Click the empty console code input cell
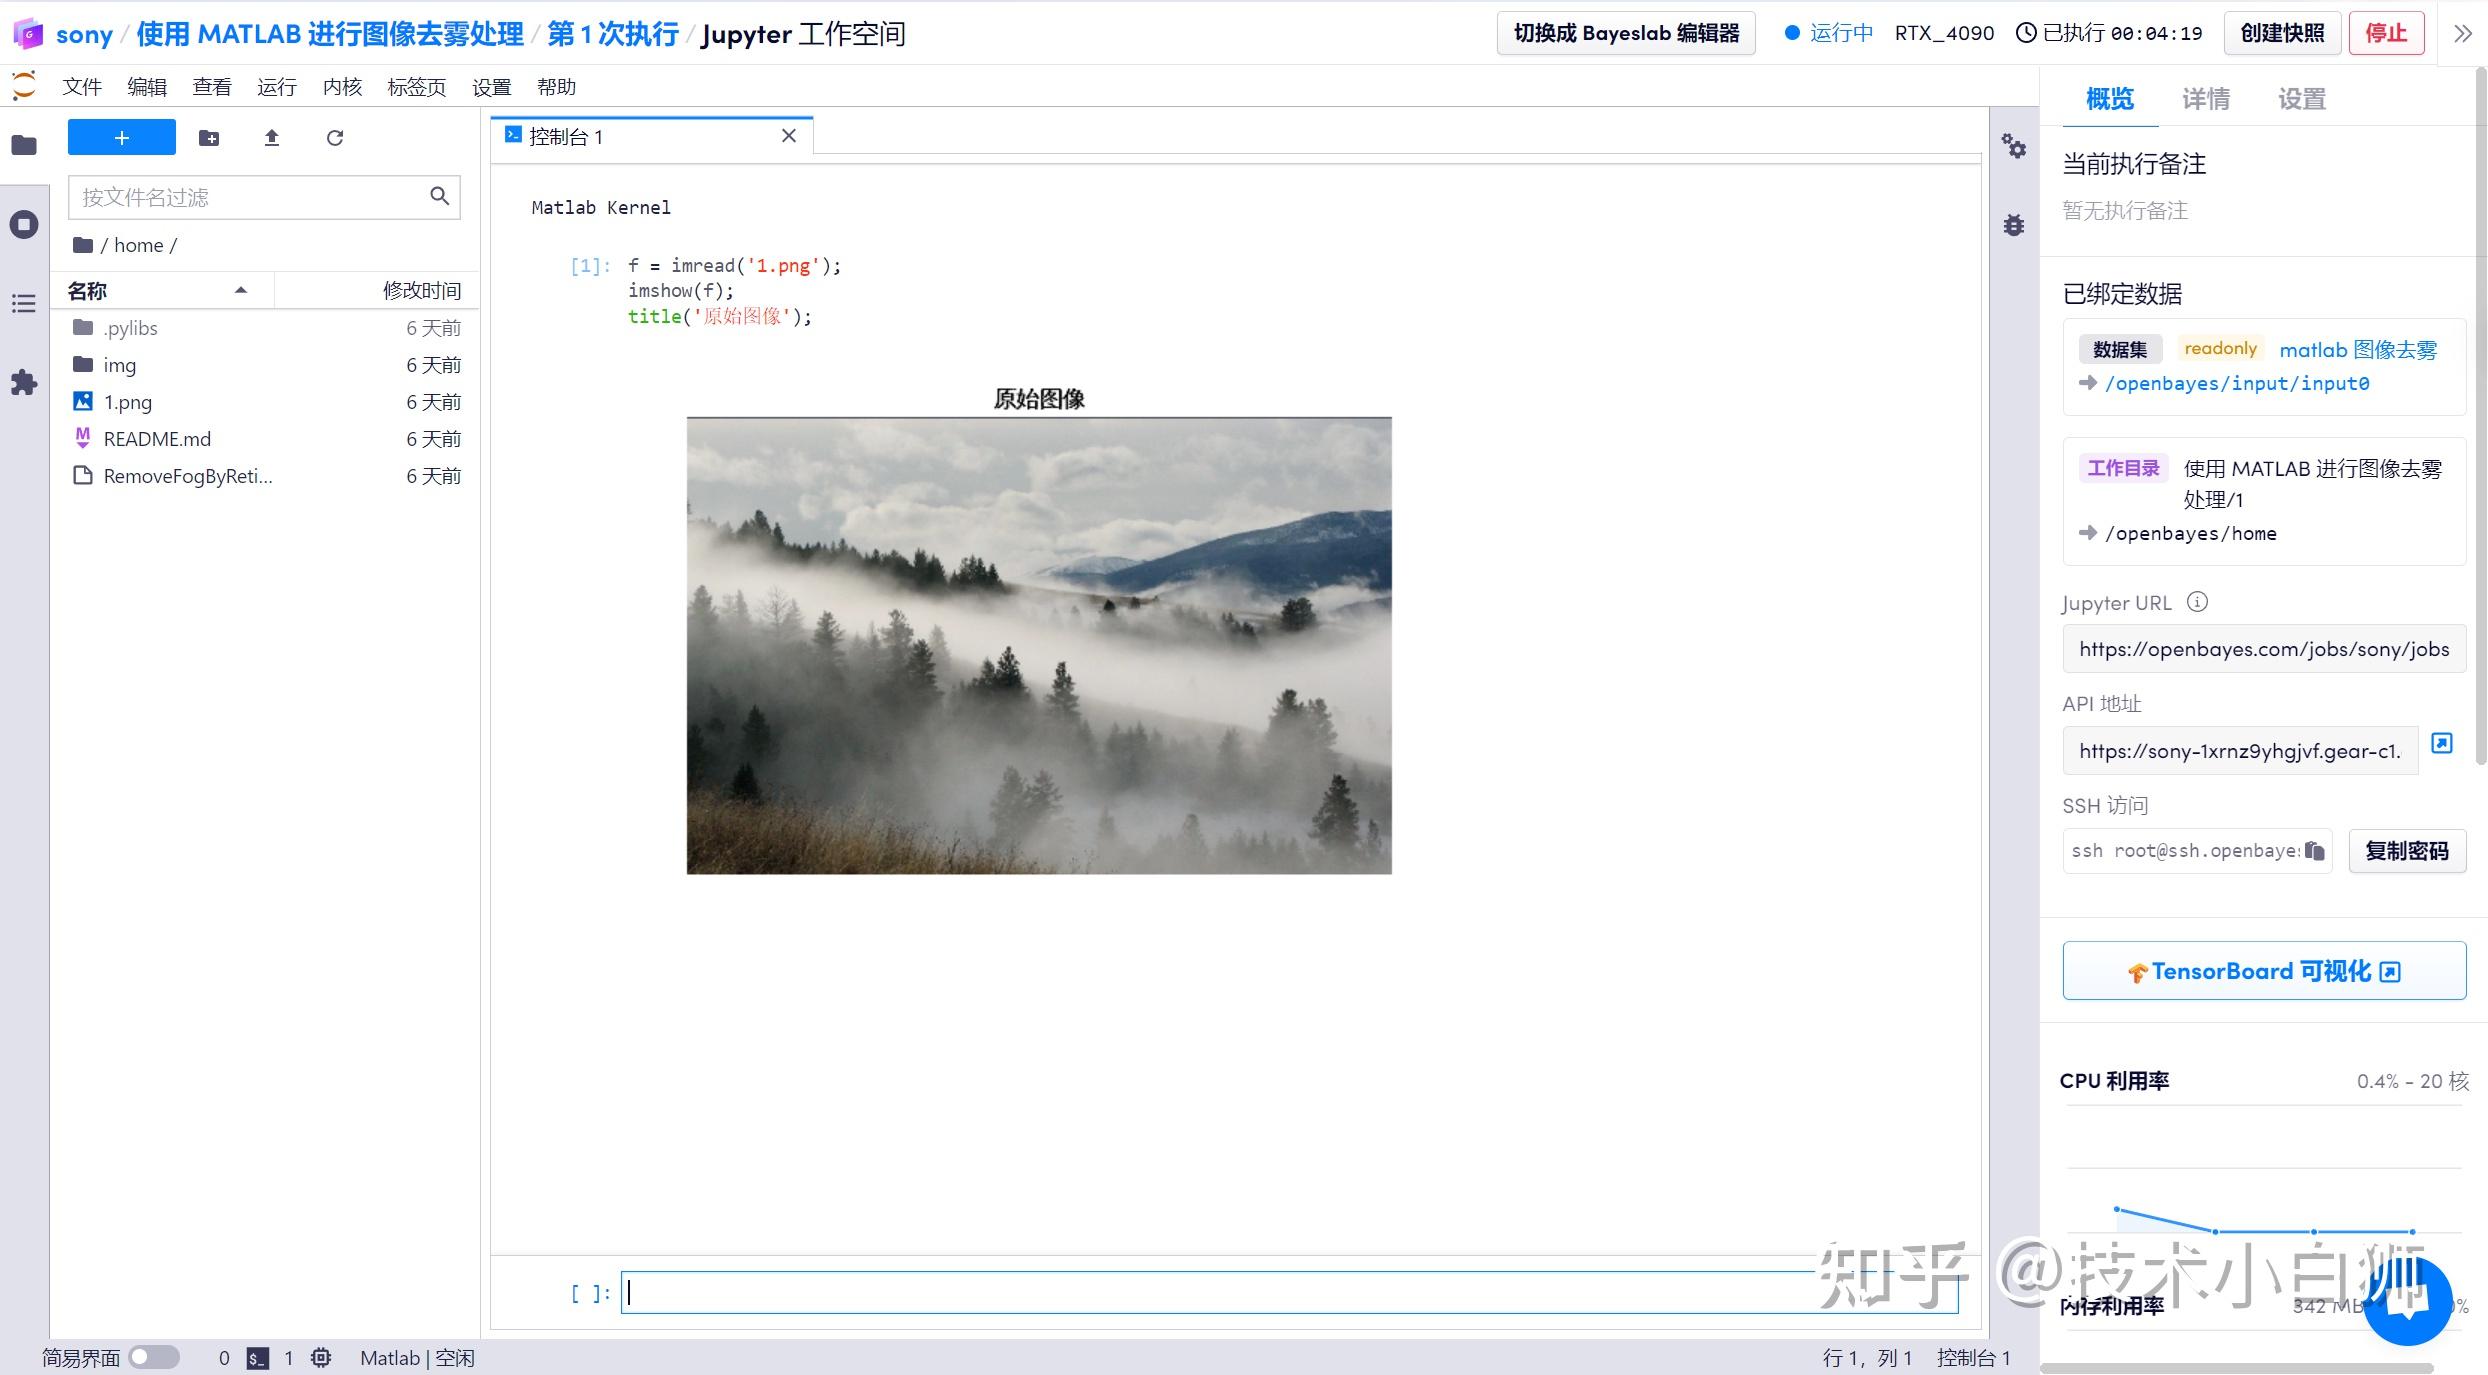The width and height of the screenshot is (2488, 1375). [1290, 1293]
